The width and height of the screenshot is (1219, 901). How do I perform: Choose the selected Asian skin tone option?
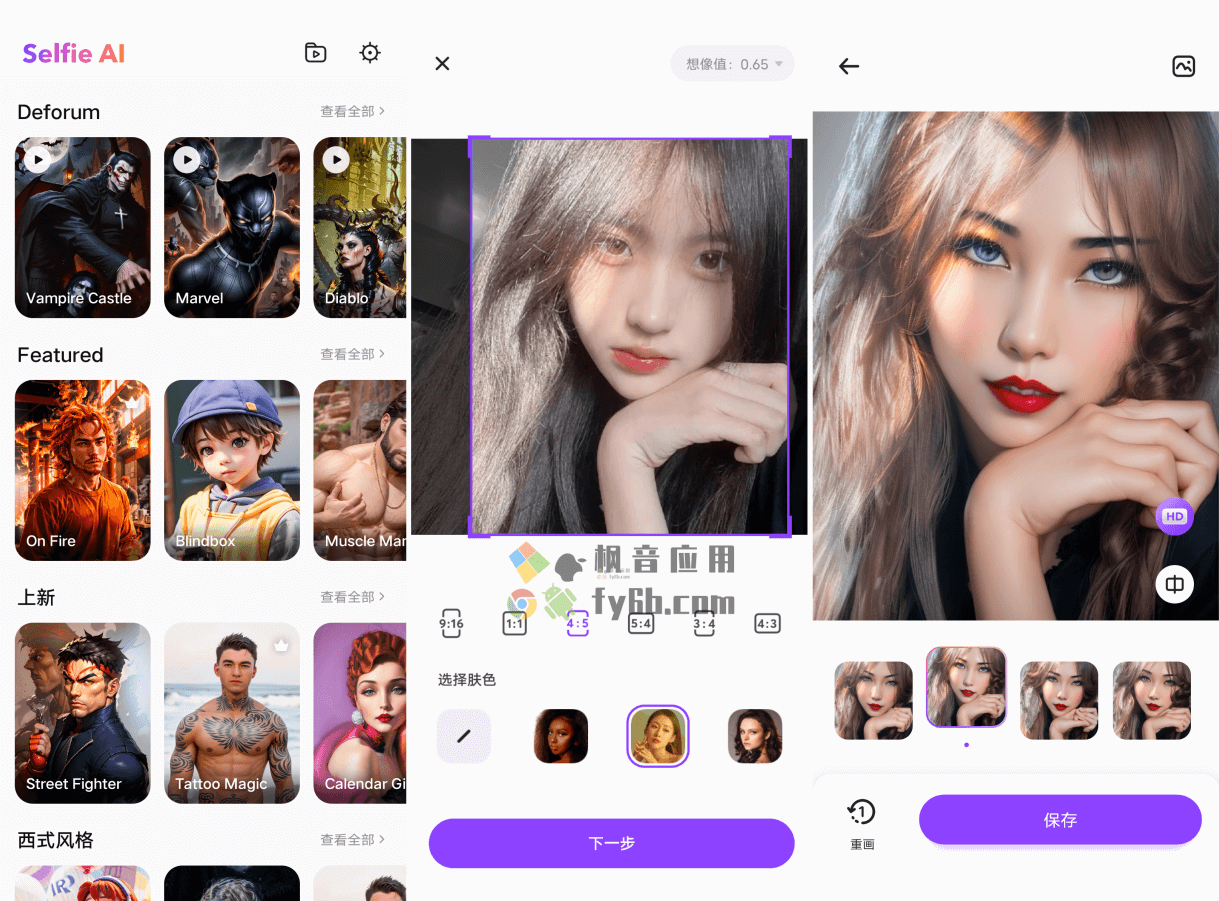tap(658, 736)
